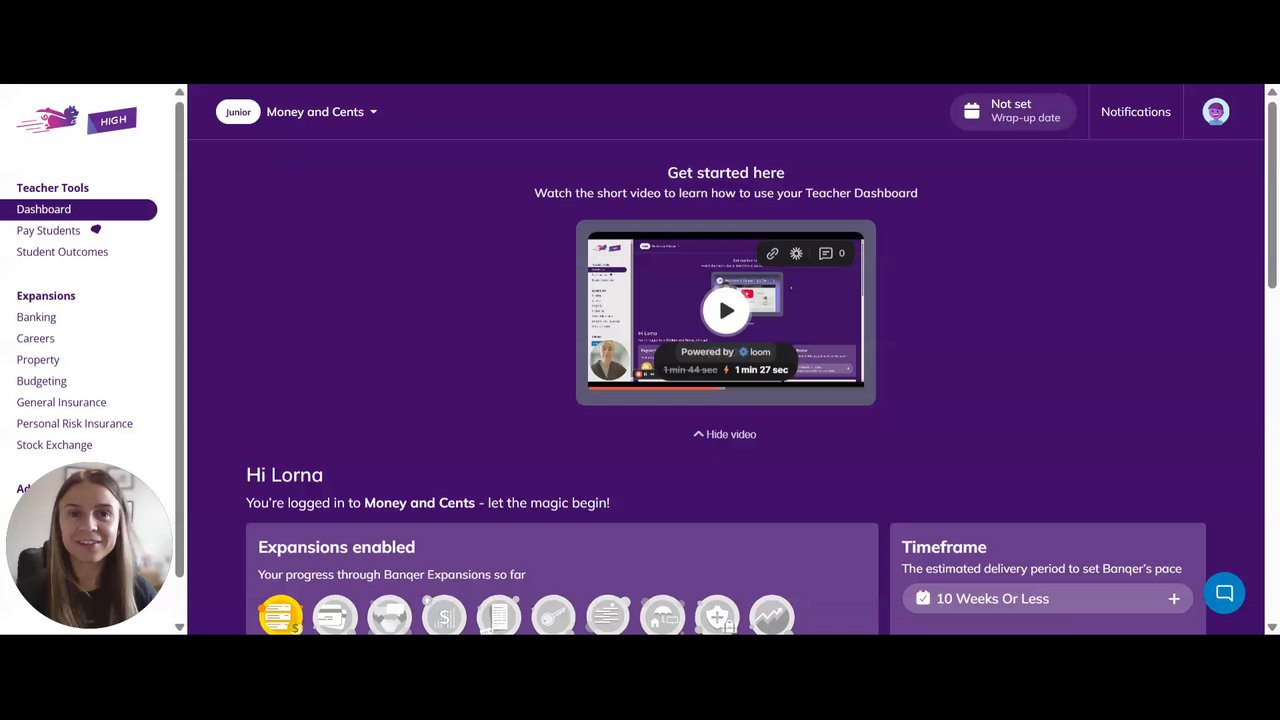
Task: Select Stock Exchange in the sidebar
Action: [54, 445]
